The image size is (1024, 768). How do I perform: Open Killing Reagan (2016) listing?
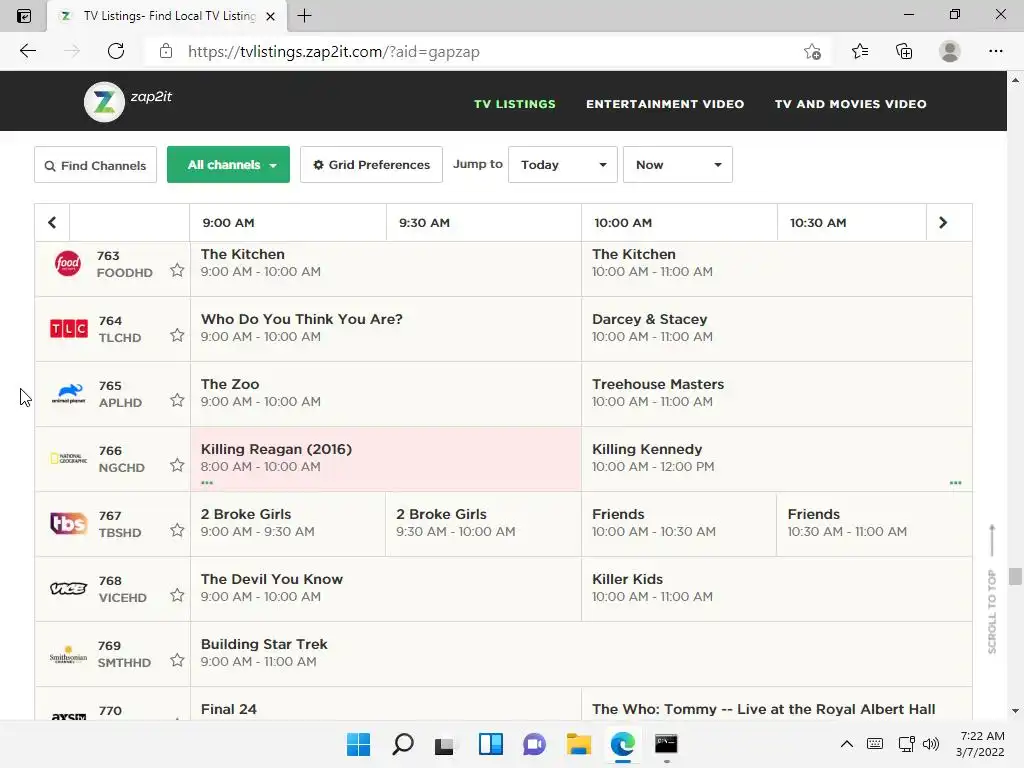[385, 458]
